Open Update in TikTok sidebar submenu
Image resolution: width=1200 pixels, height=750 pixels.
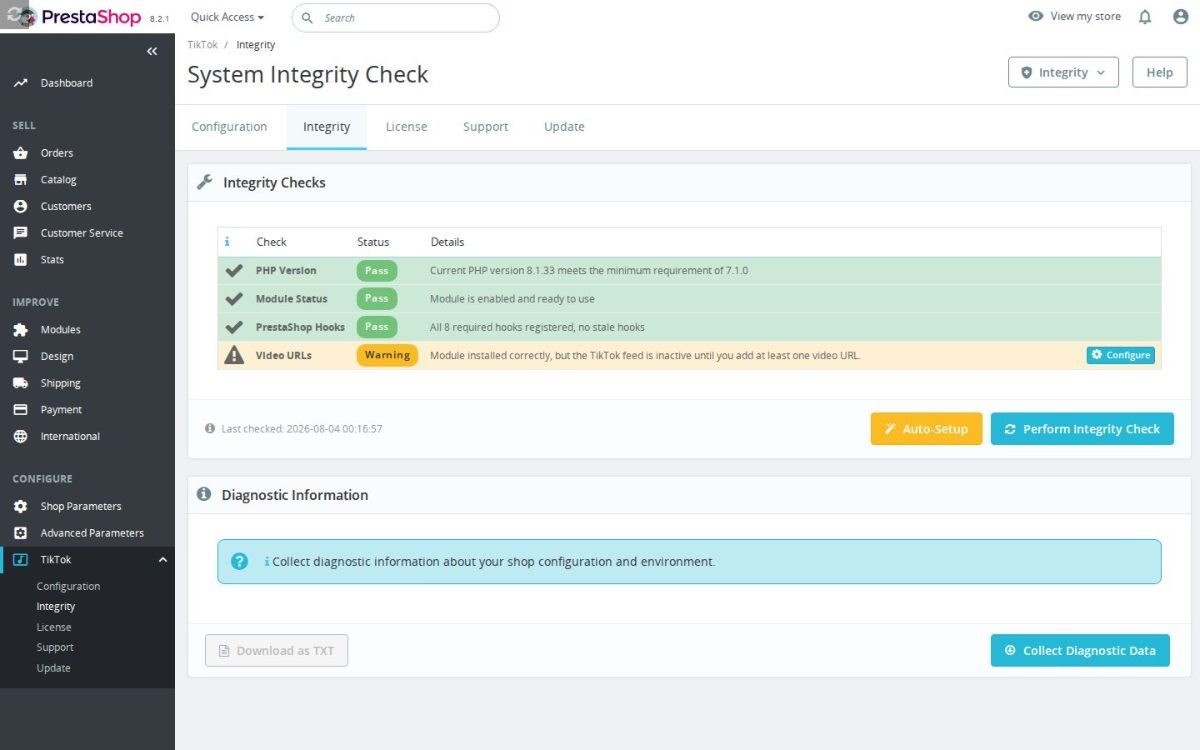click(54, 668)
